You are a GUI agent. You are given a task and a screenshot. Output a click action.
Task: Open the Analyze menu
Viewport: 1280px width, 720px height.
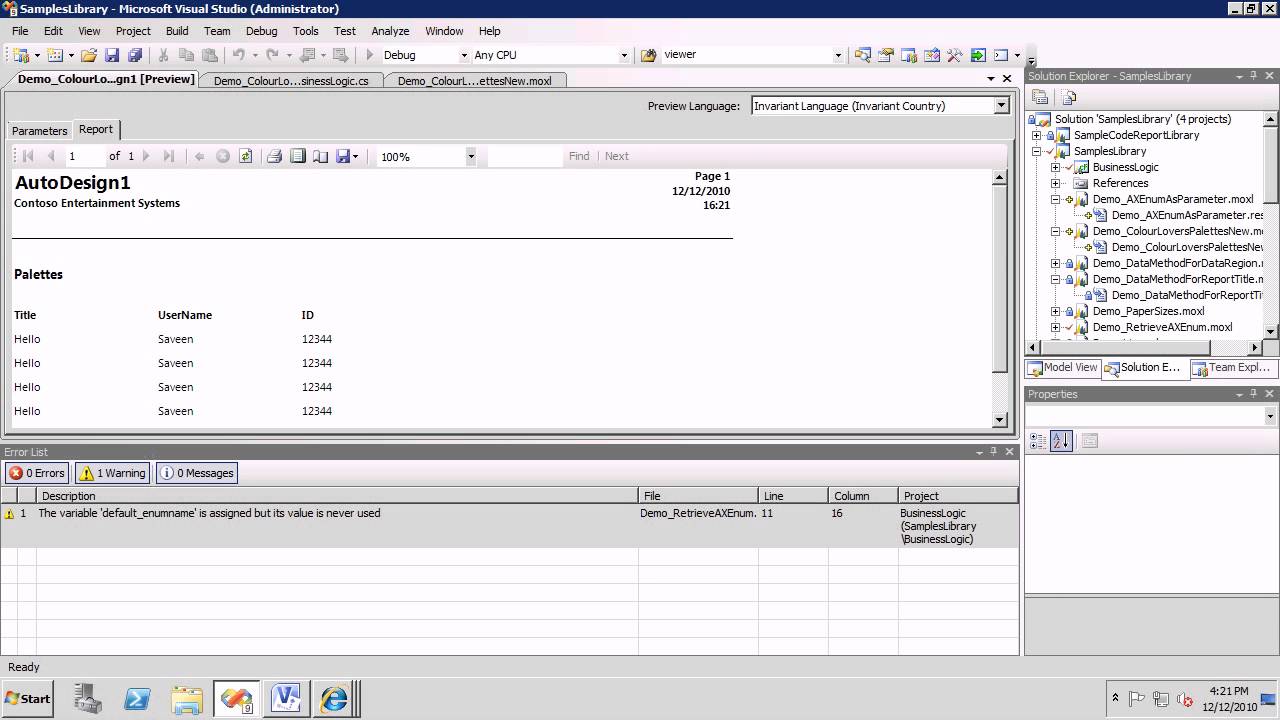coord(390,31)
